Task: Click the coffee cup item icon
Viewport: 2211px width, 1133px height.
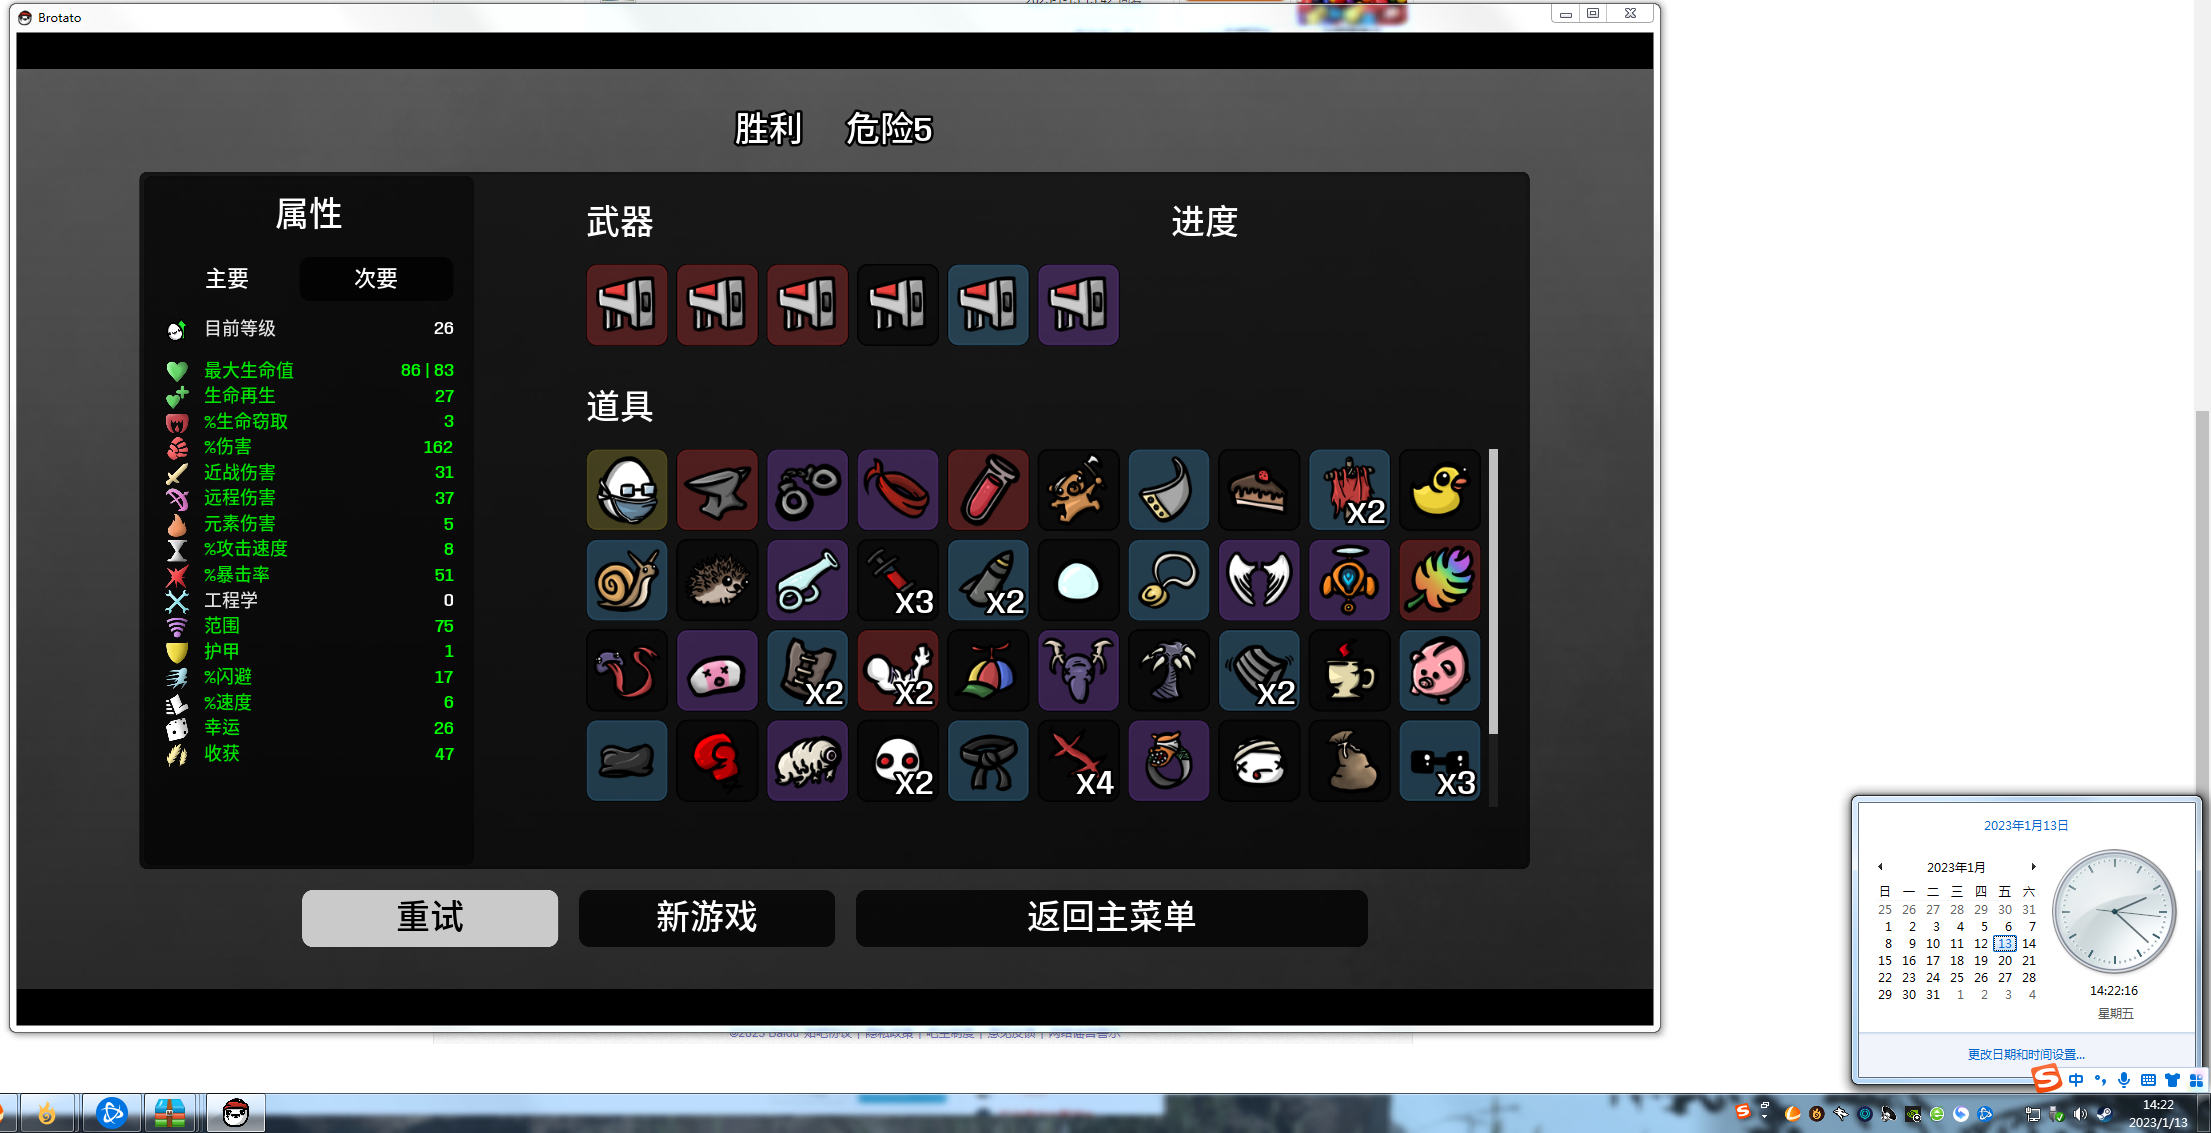Action: pos(1349,671)
